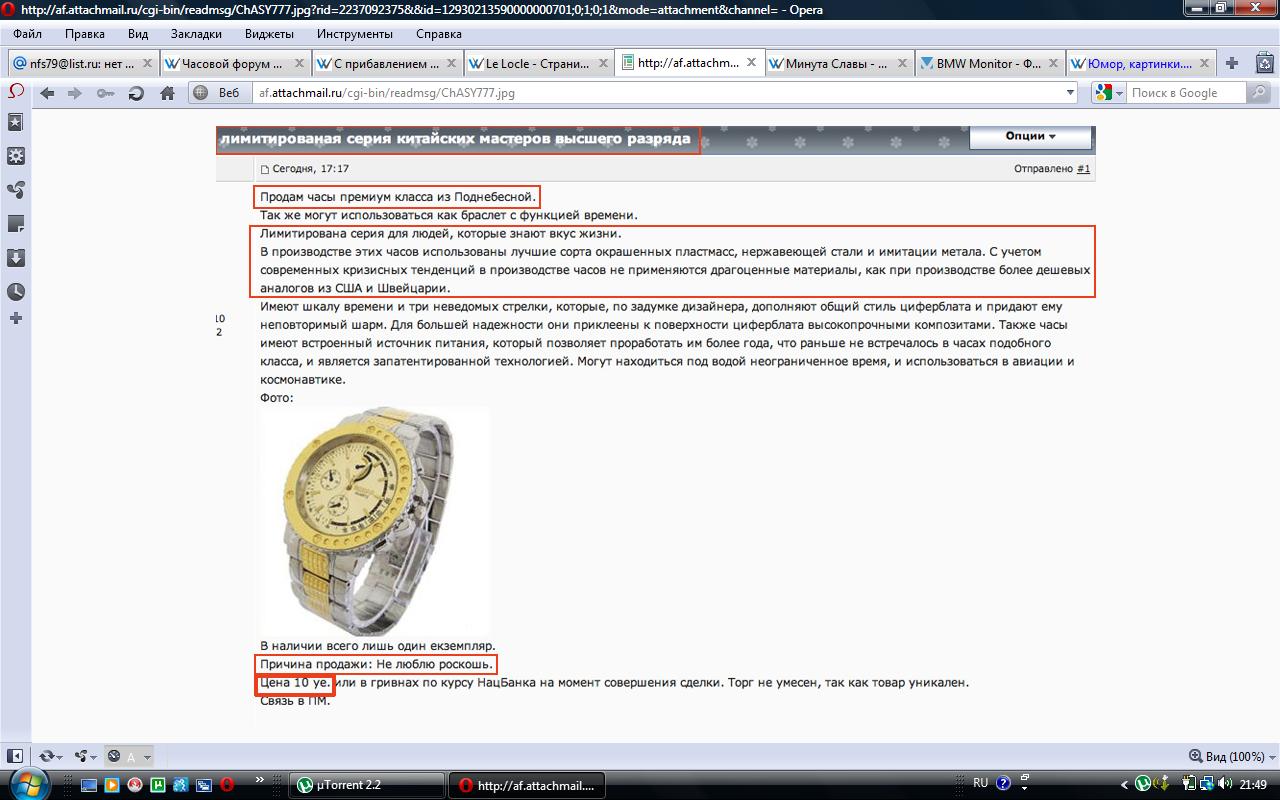Viewport: 1280px width, 800px height.
Task: Click the Опции button
Action: [x=1030, y=137]
